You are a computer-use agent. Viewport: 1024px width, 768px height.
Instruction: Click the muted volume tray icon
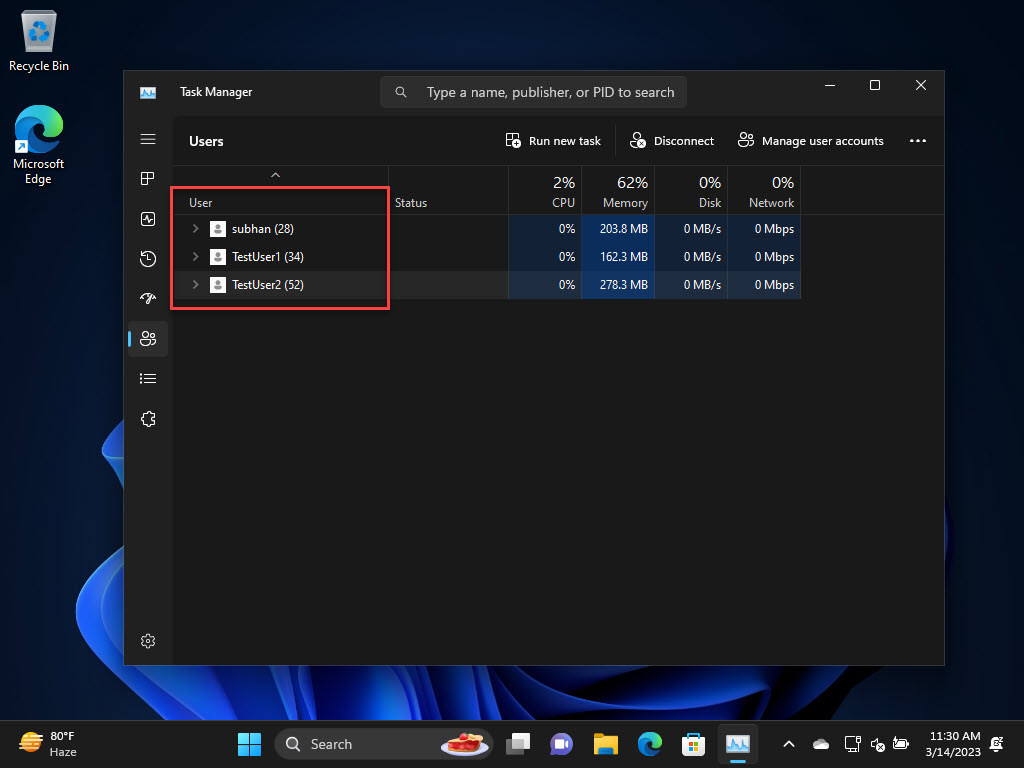[877, 744]
